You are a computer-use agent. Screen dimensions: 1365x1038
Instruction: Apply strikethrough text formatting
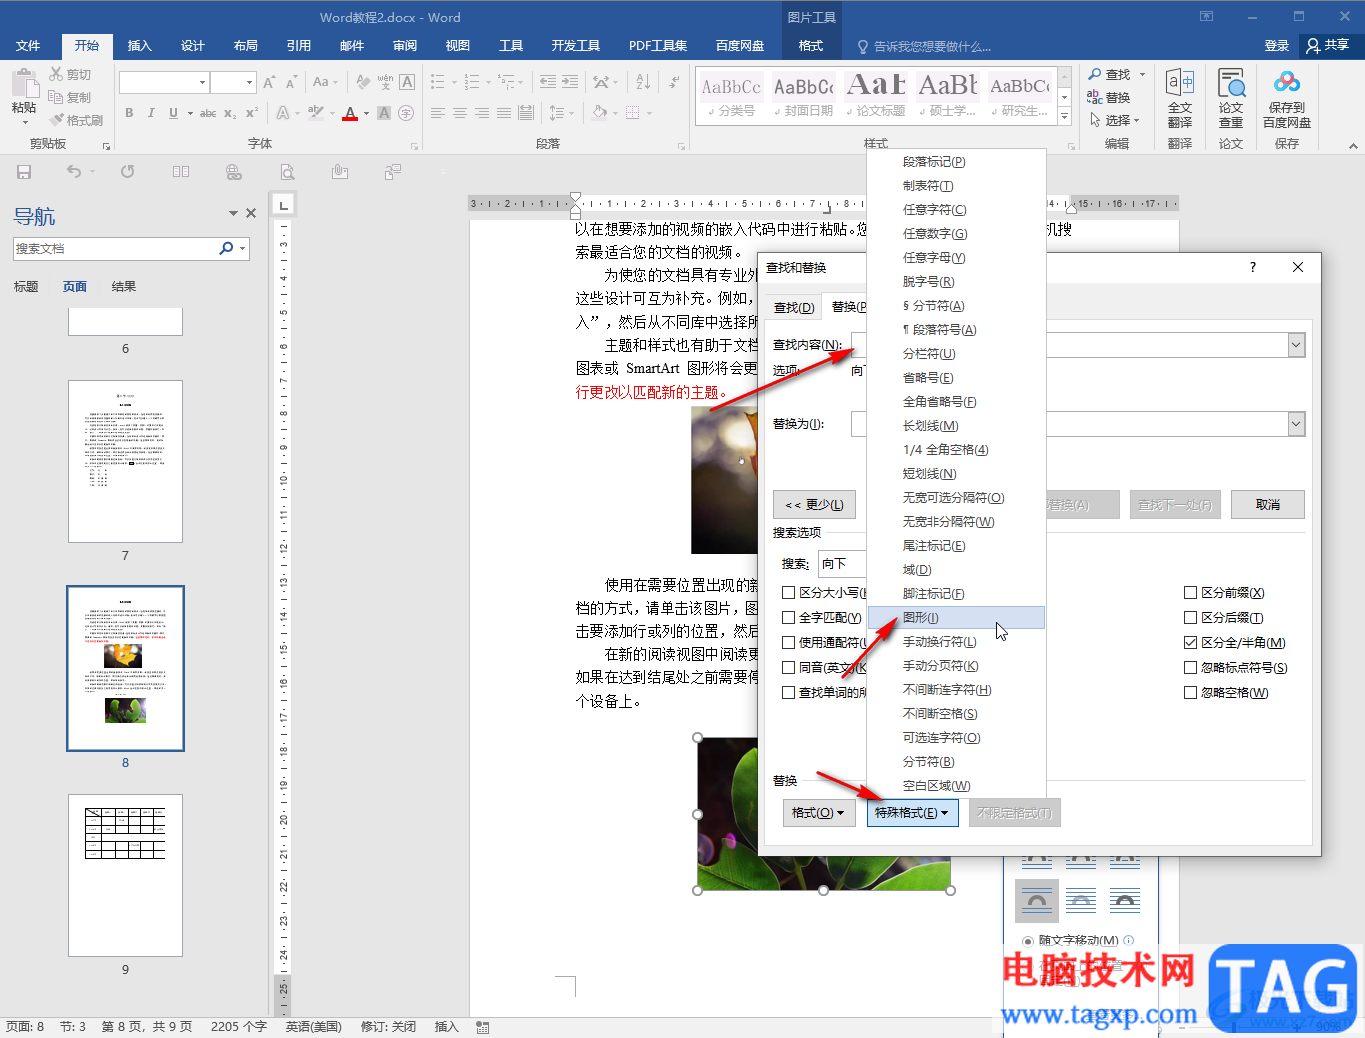[x=208, y=113]
